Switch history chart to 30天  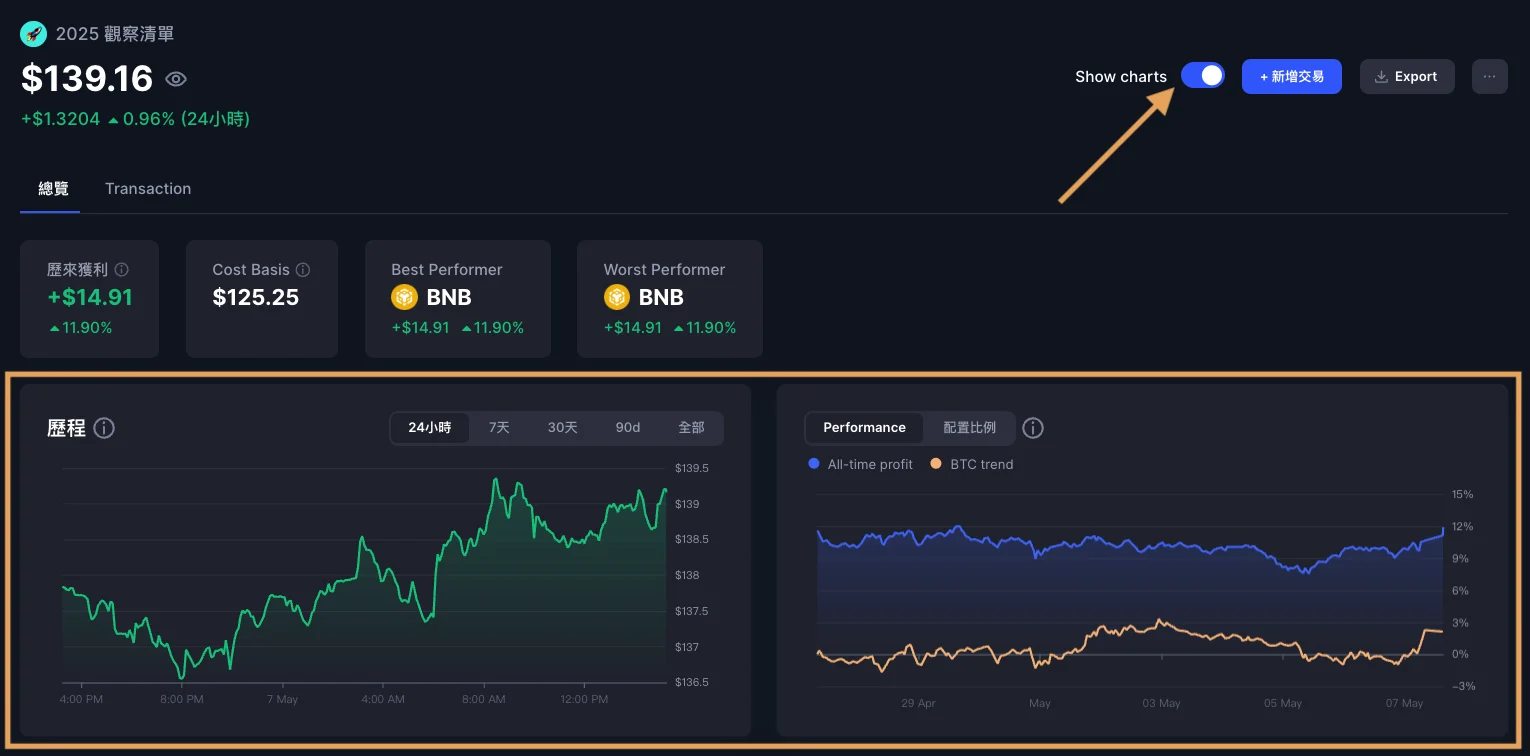562,428
